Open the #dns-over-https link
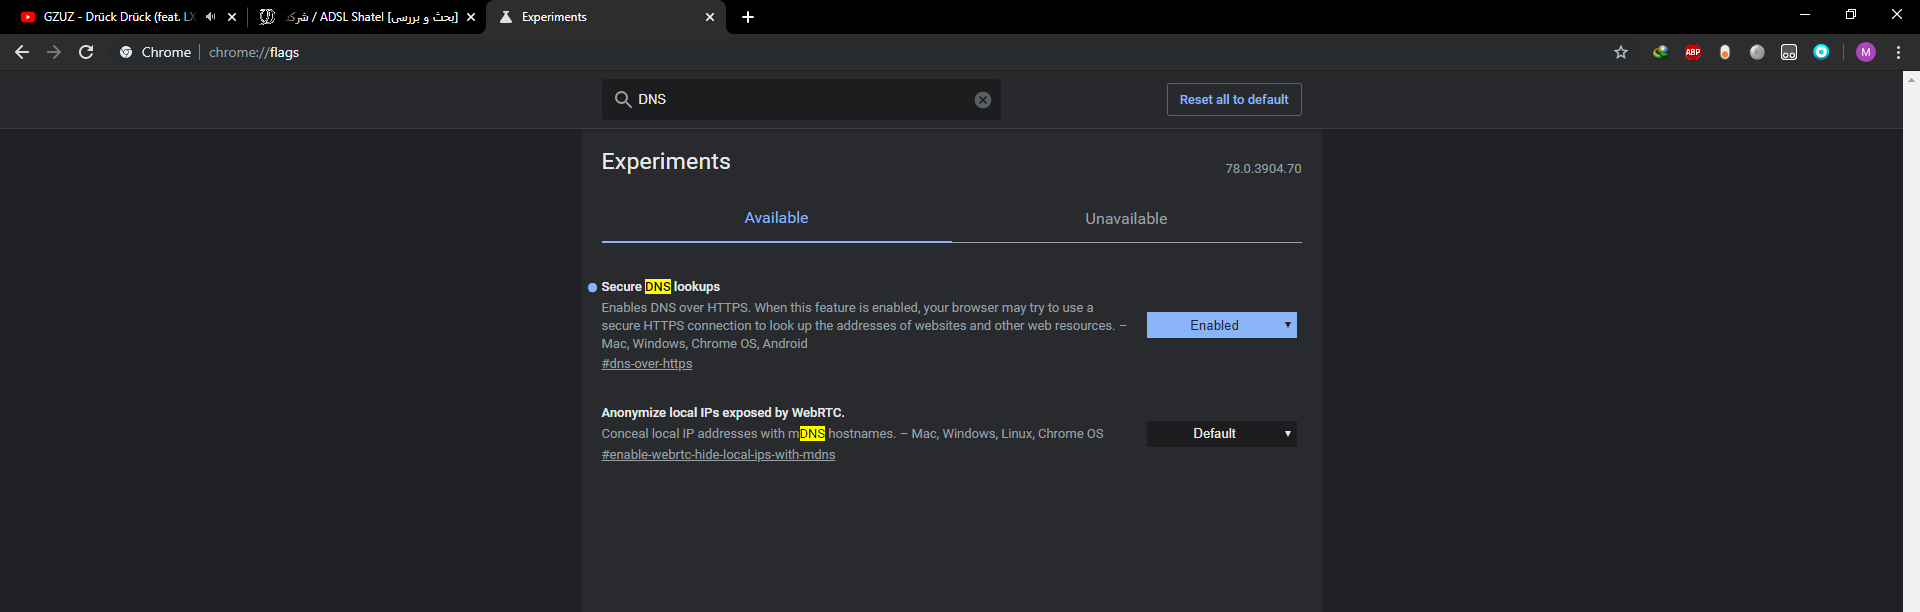 click(647, 364)
